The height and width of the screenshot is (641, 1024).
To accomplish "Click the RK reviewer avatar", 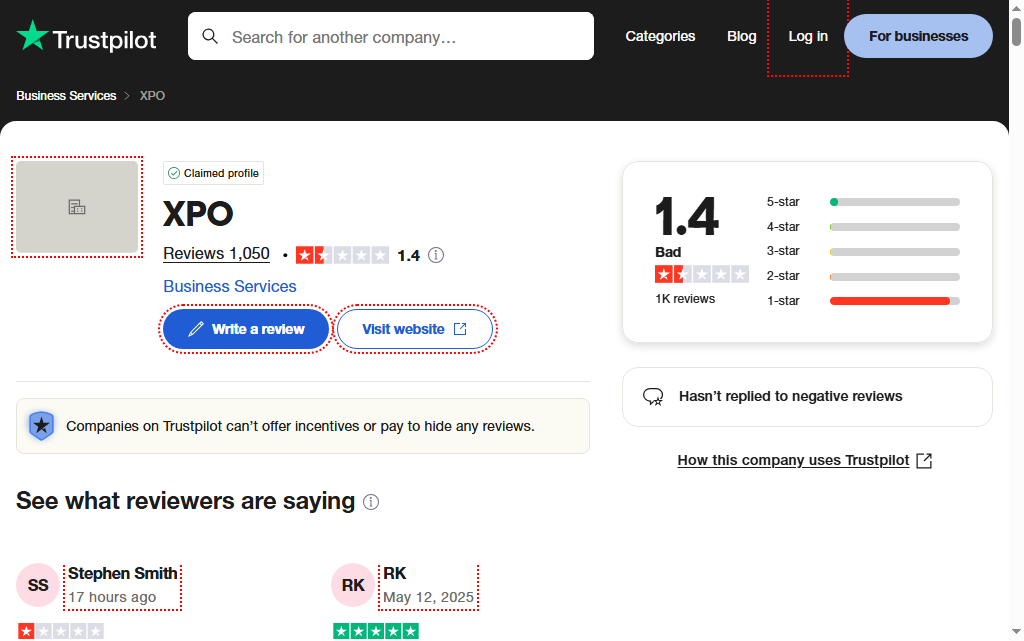I will [353, 585].
